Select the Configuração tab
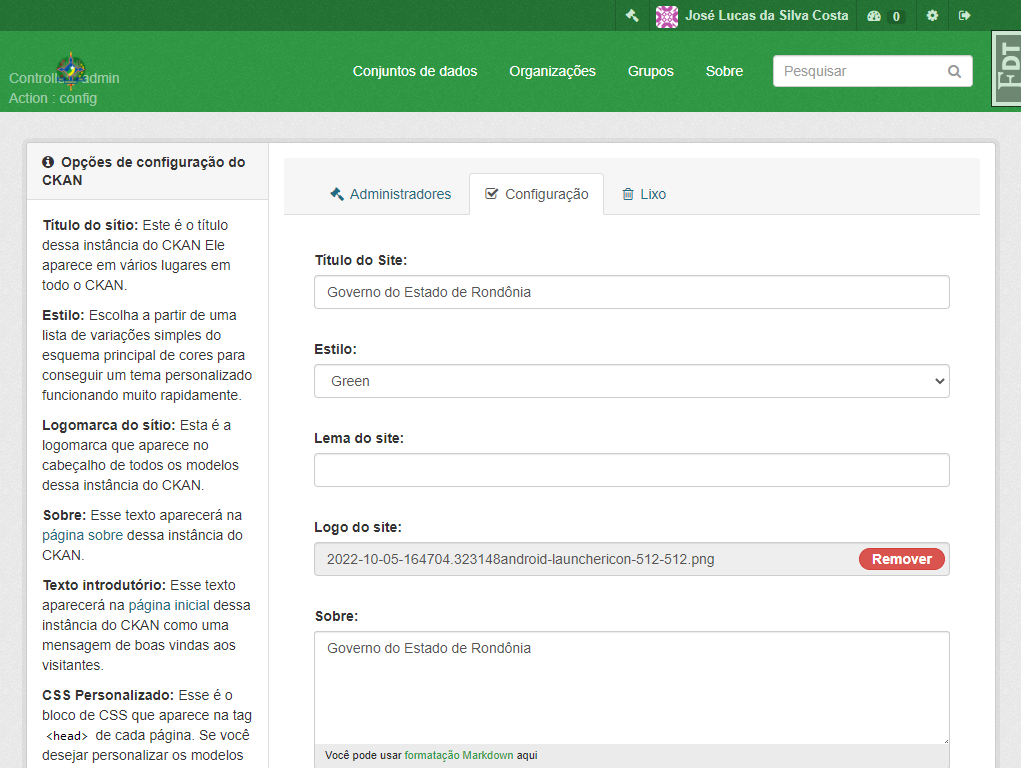The height and width of the screenshot is (768, 1021). click(537, 194)
